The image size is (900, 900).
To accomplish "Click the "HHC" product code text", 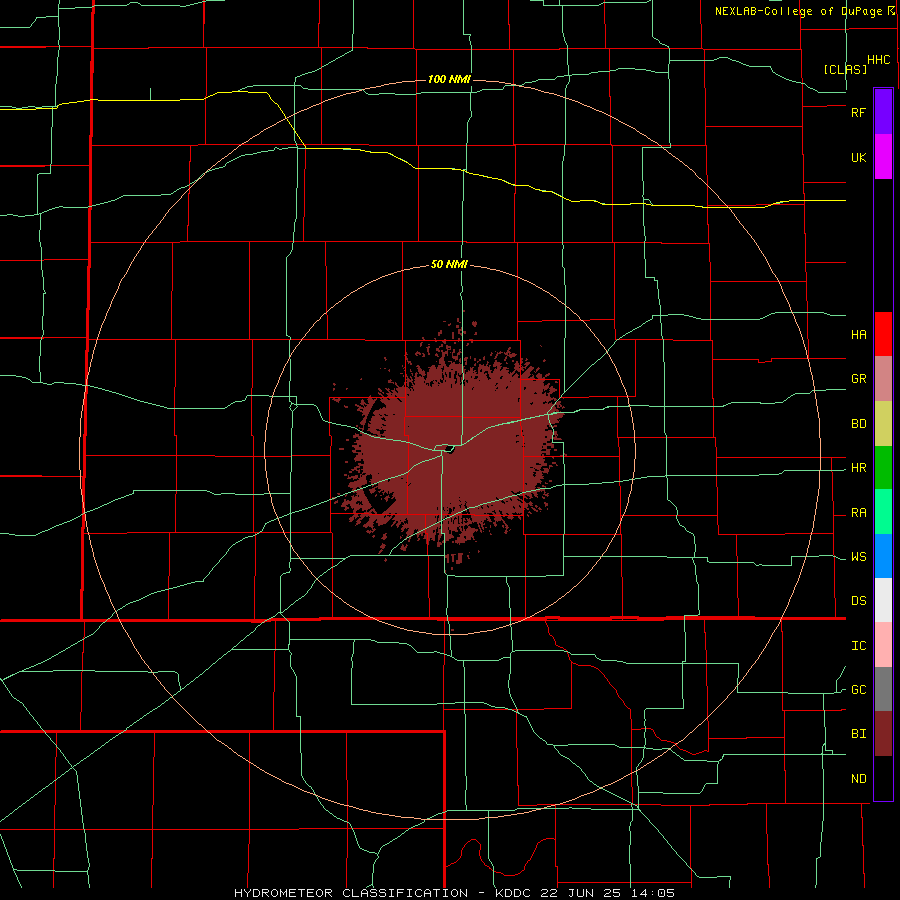I will point(878,60).
